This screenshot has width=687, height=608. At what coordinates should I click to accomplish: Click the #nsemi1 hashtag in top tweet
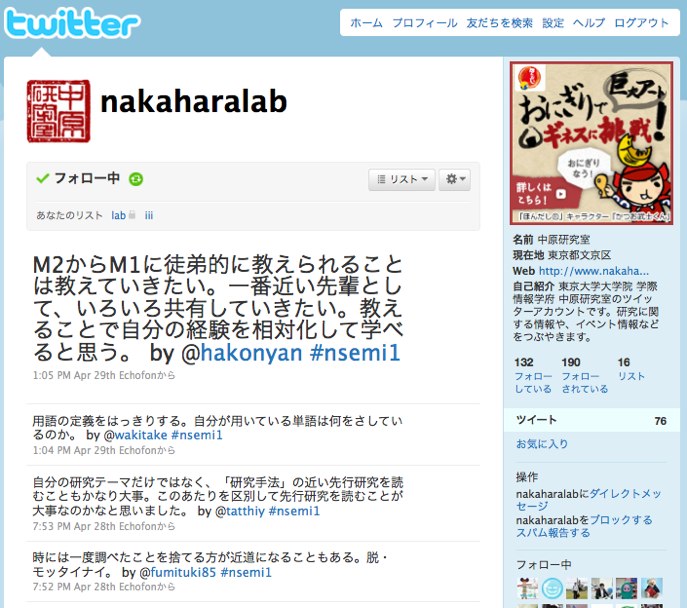pyautogui.click(x=355, y=353)
